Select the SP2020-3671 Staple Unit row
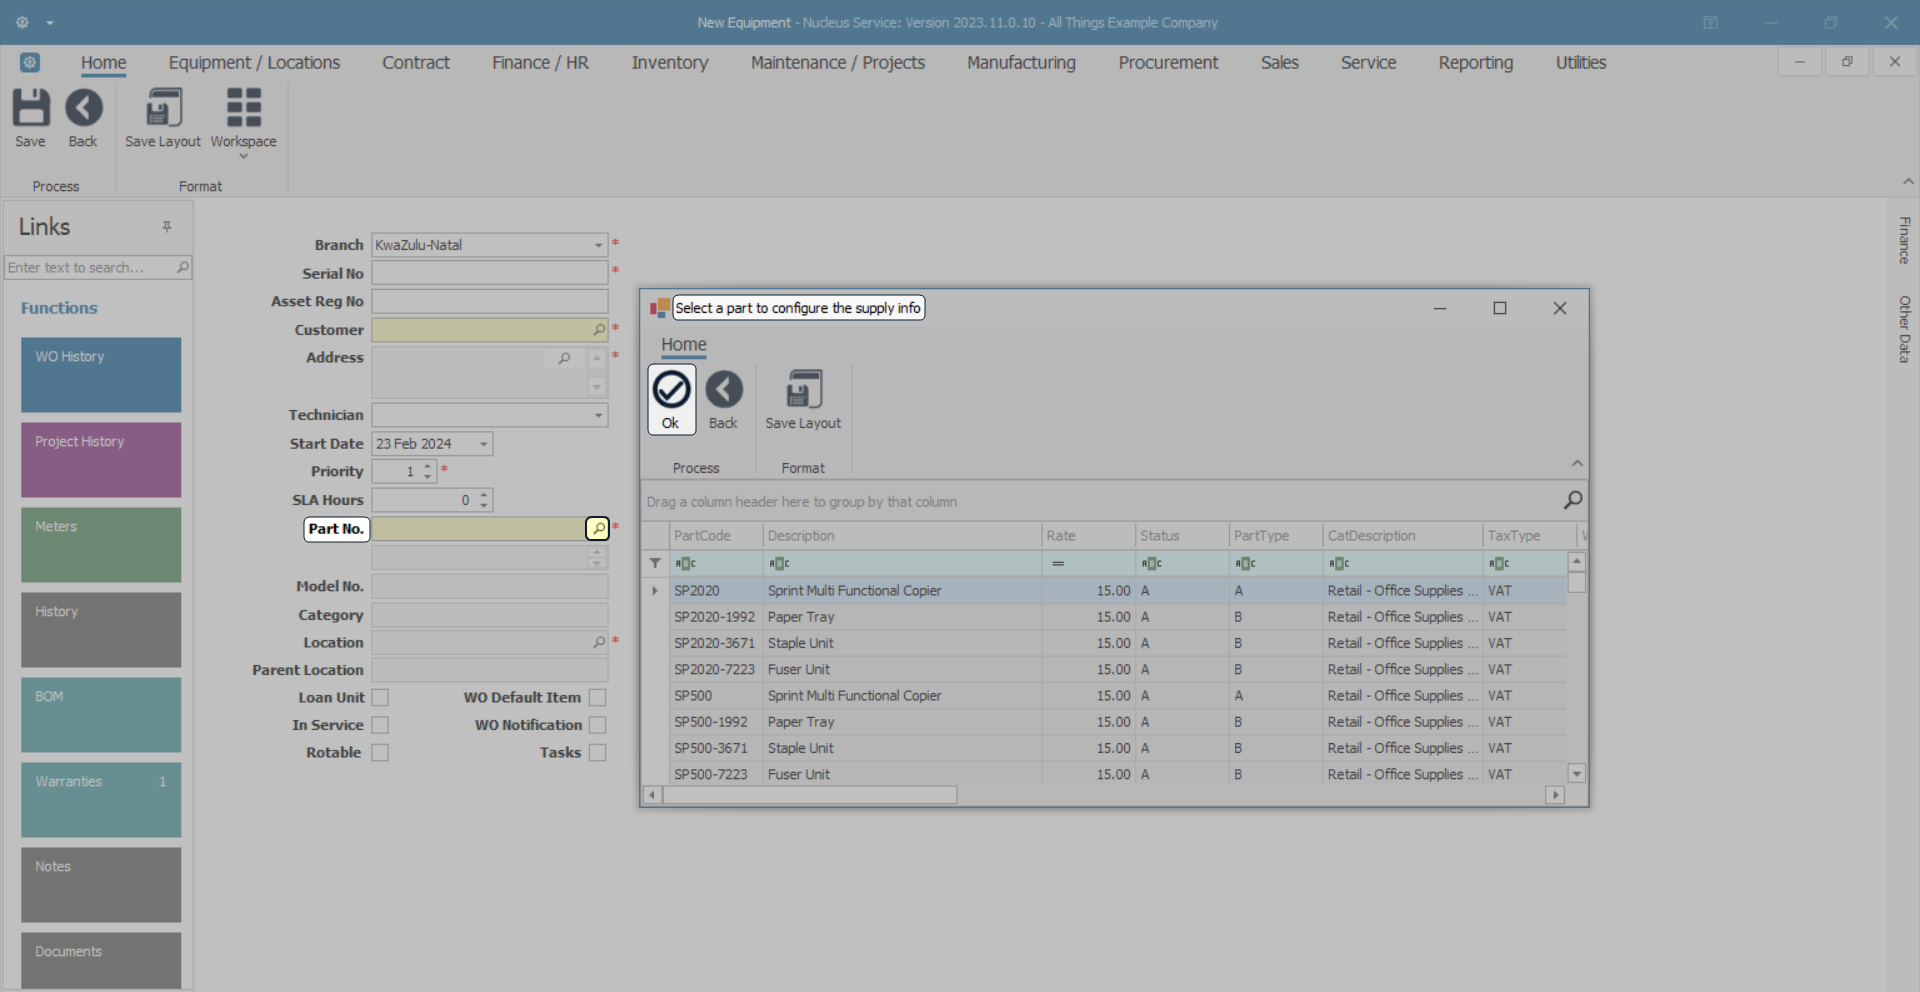This screenshot has height=992, width=1920. point(800,644)
